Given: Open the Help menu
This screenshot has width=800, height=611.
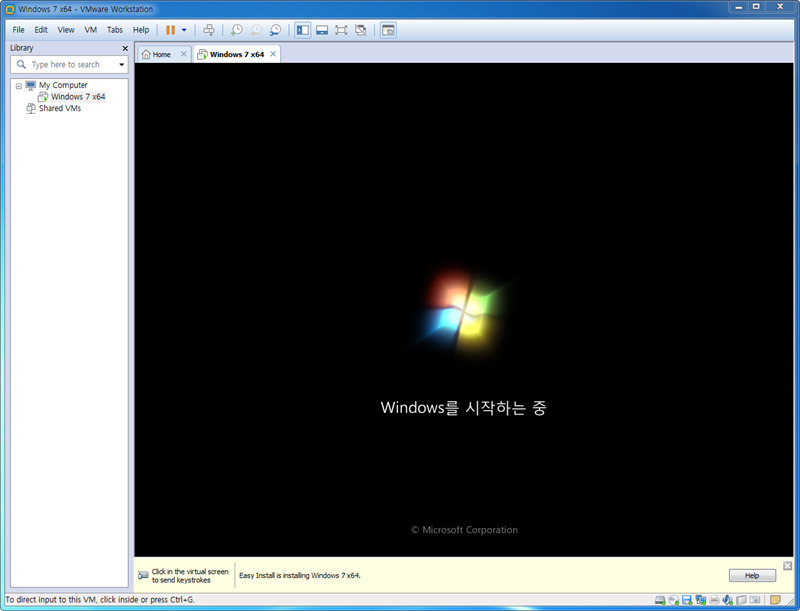Looking at the screenshot, I should (141, 30).
